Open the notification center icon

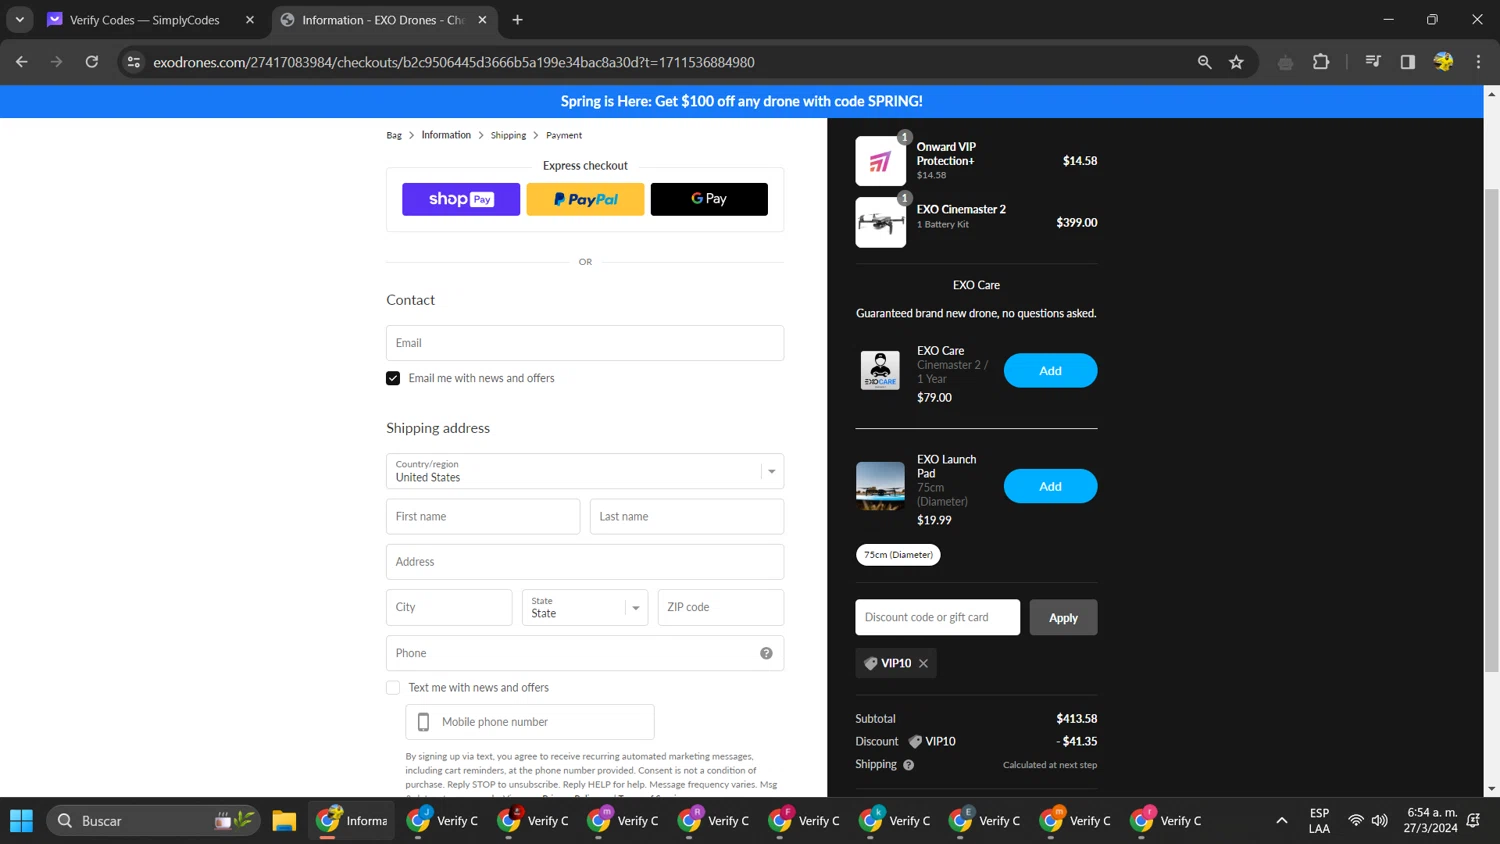click(x=1473, y=821)
